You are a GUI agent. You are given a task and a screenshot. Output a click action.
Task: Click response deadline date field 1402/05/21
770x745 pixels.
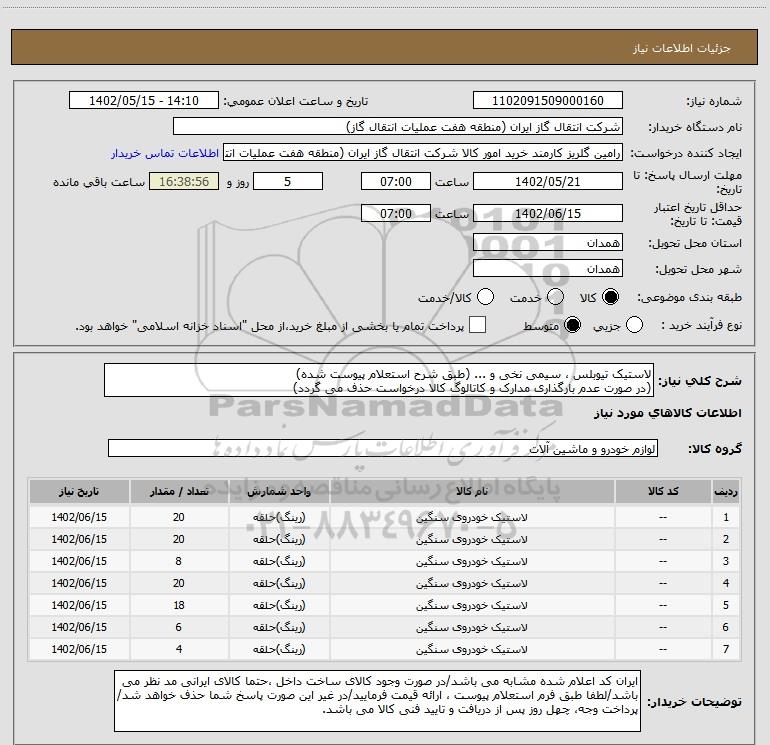tap(548, 181)
